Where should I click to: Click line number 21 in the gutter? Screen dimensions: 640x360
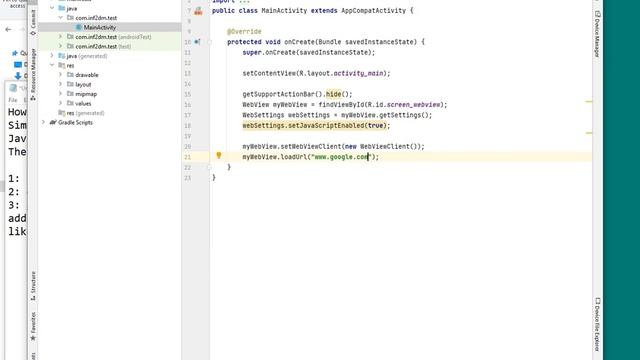187,157
